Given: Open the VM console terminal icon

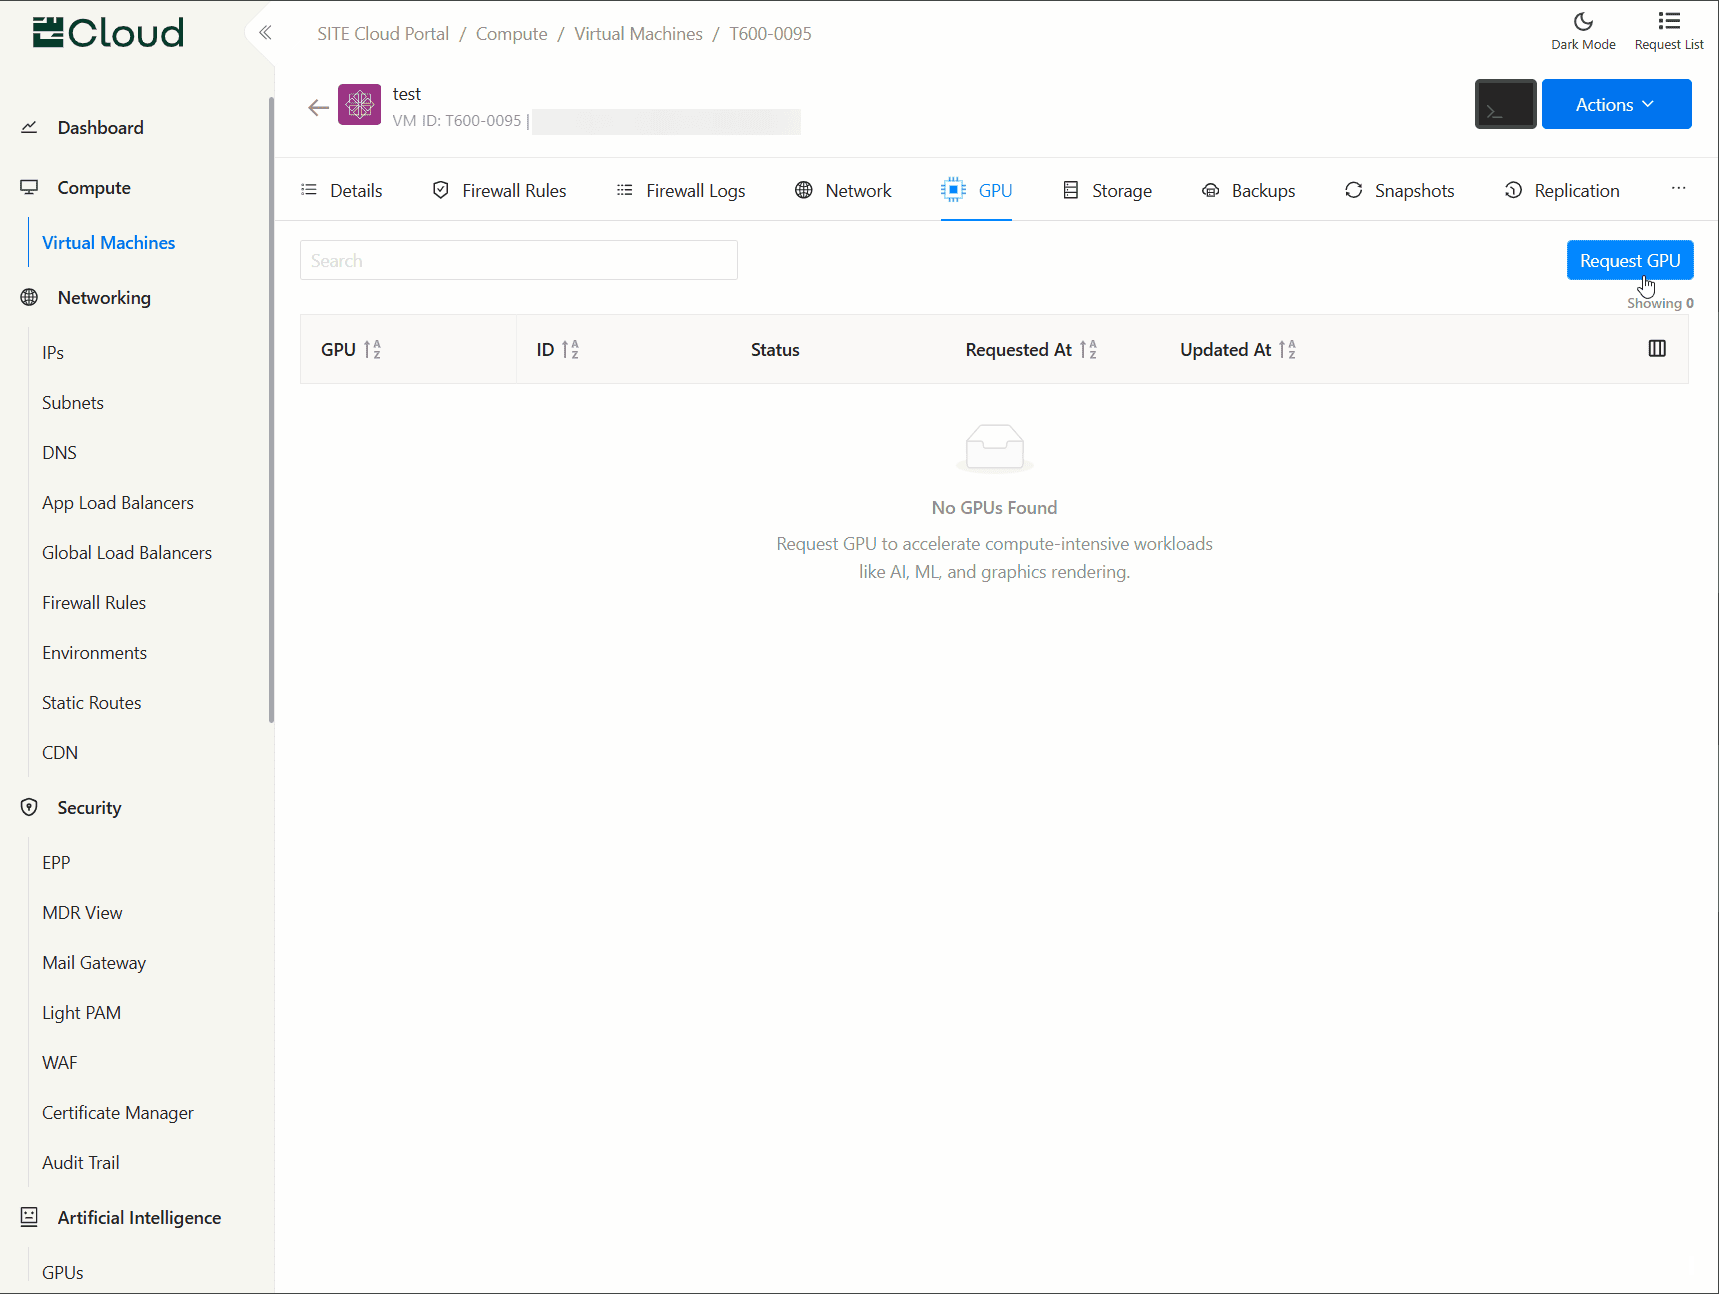Looking at the screenshot, I should (1504, 104).
